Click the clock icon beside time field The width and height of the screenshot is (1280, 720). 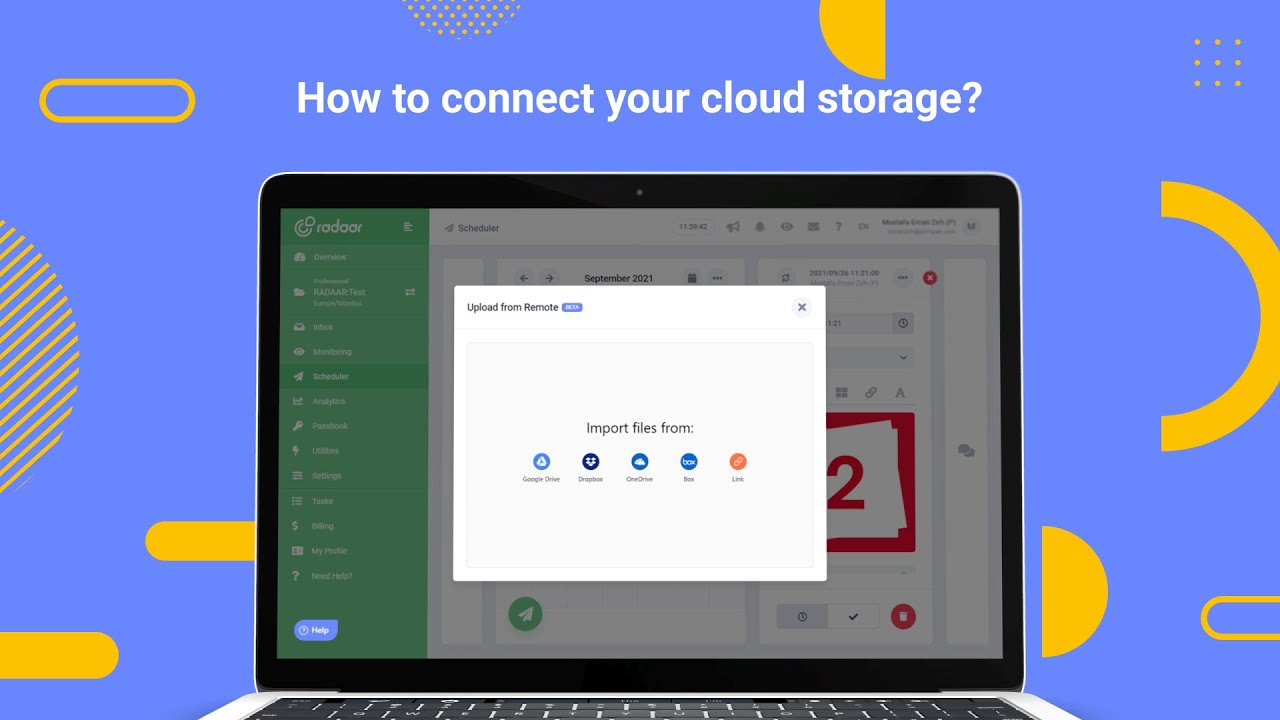coord(903,323)
